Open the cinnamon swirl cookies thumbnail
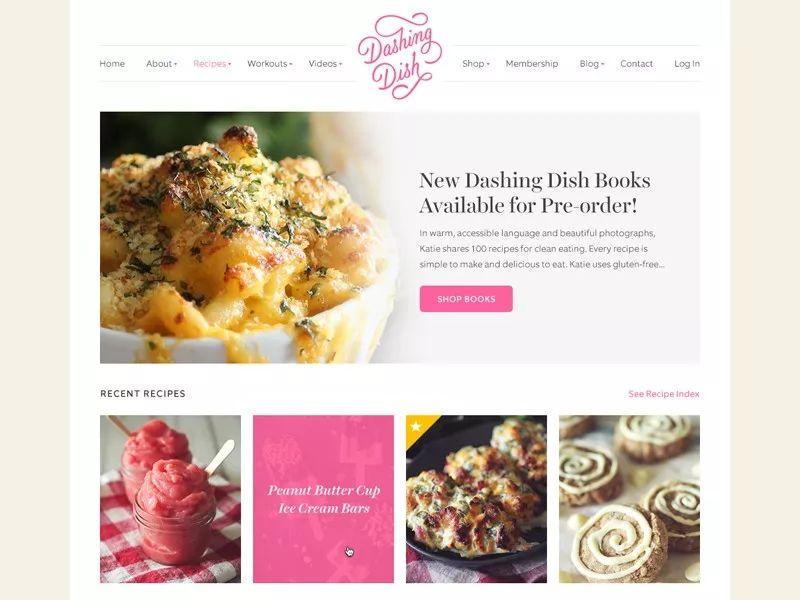The image size is (800, 600). click(630, 499)
